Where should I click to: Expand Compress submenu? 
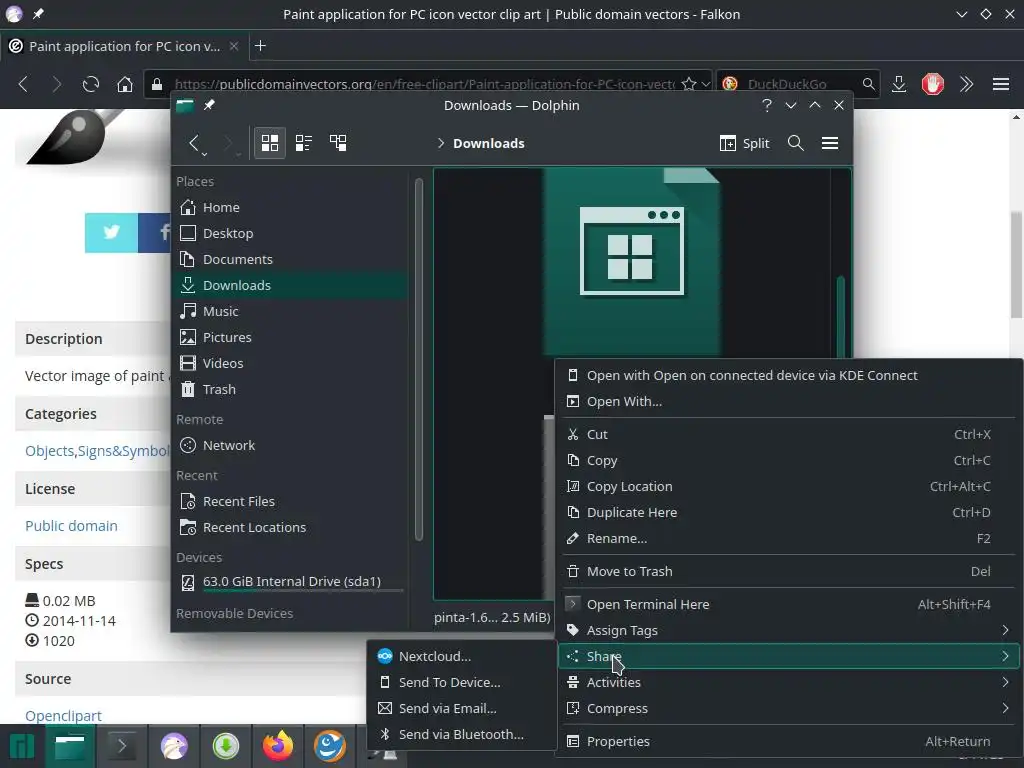(789, 709)
